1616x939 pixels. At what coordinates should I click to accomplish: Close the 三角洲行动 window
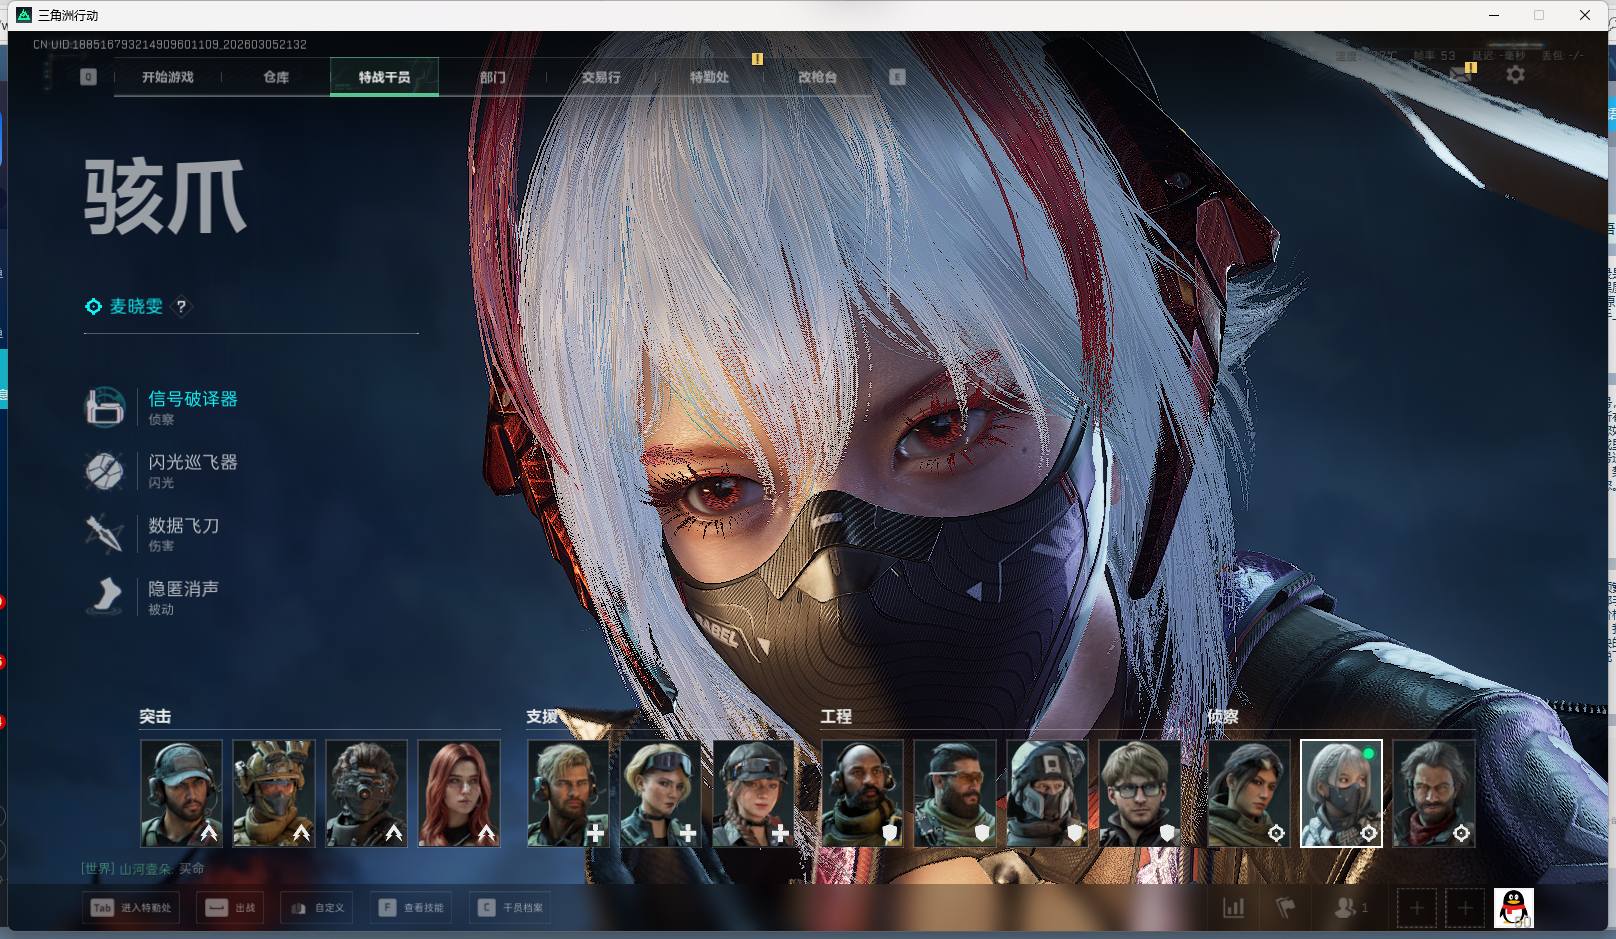[x=1585, y=15]
